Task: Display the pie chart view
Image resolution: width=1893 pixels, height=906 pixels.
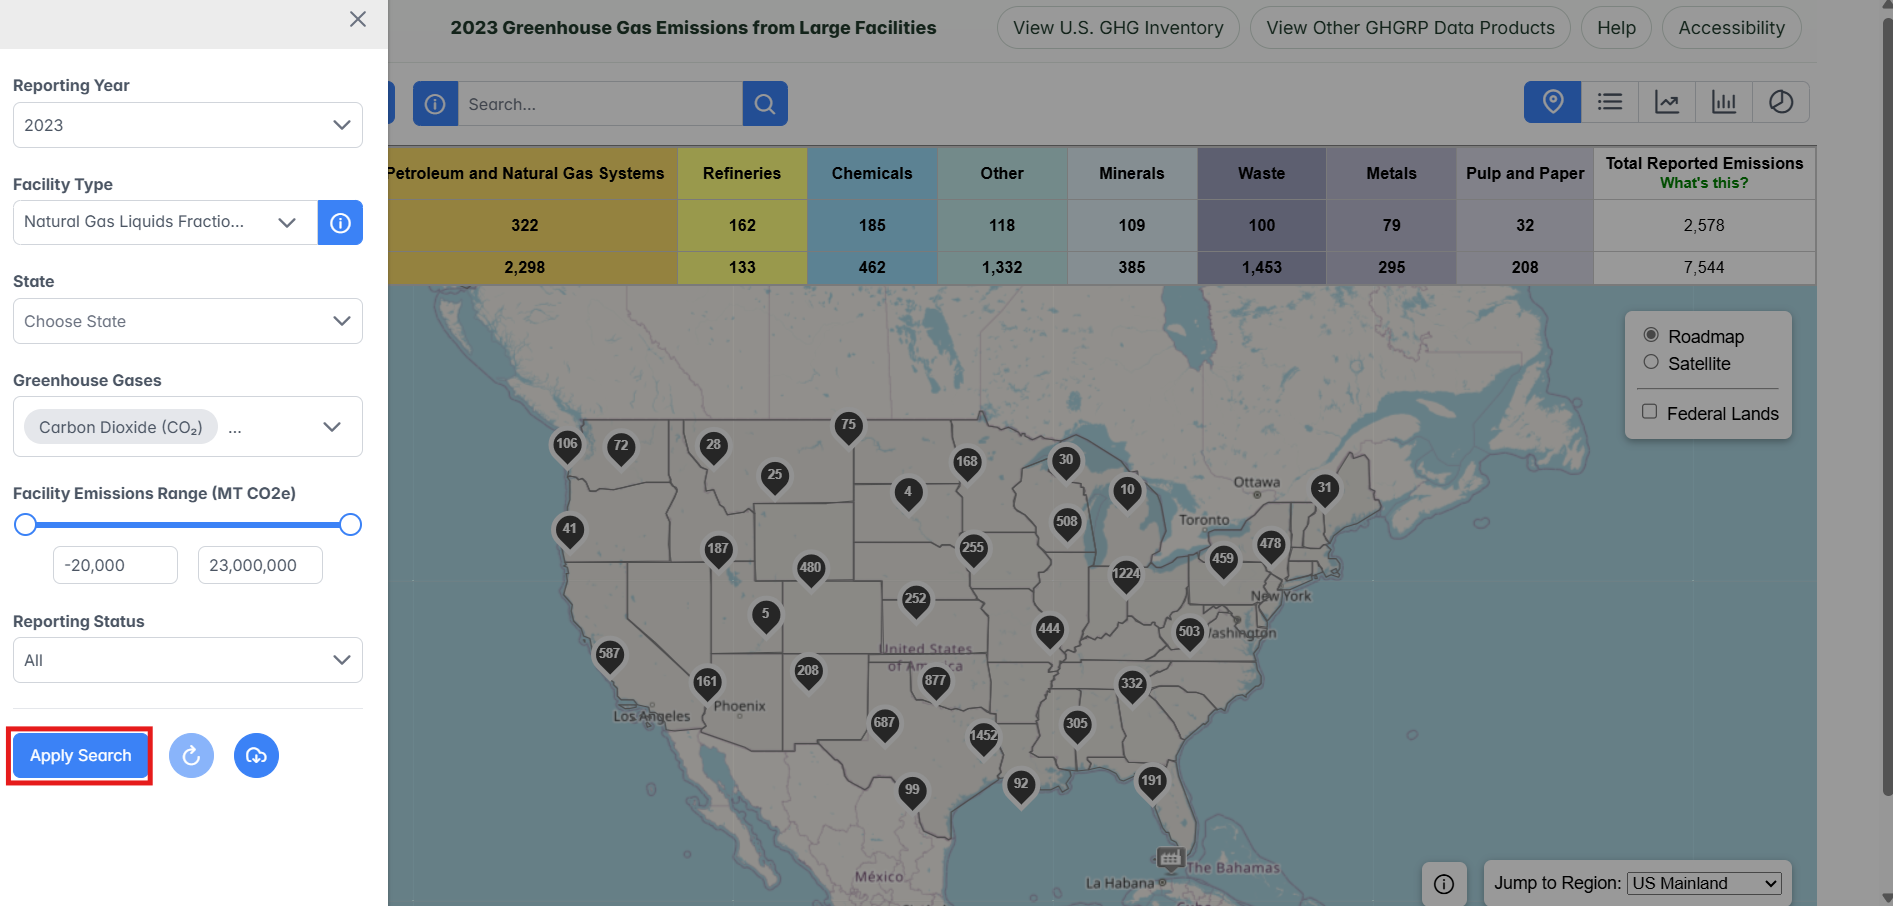Action: [x=1780, y=102]
